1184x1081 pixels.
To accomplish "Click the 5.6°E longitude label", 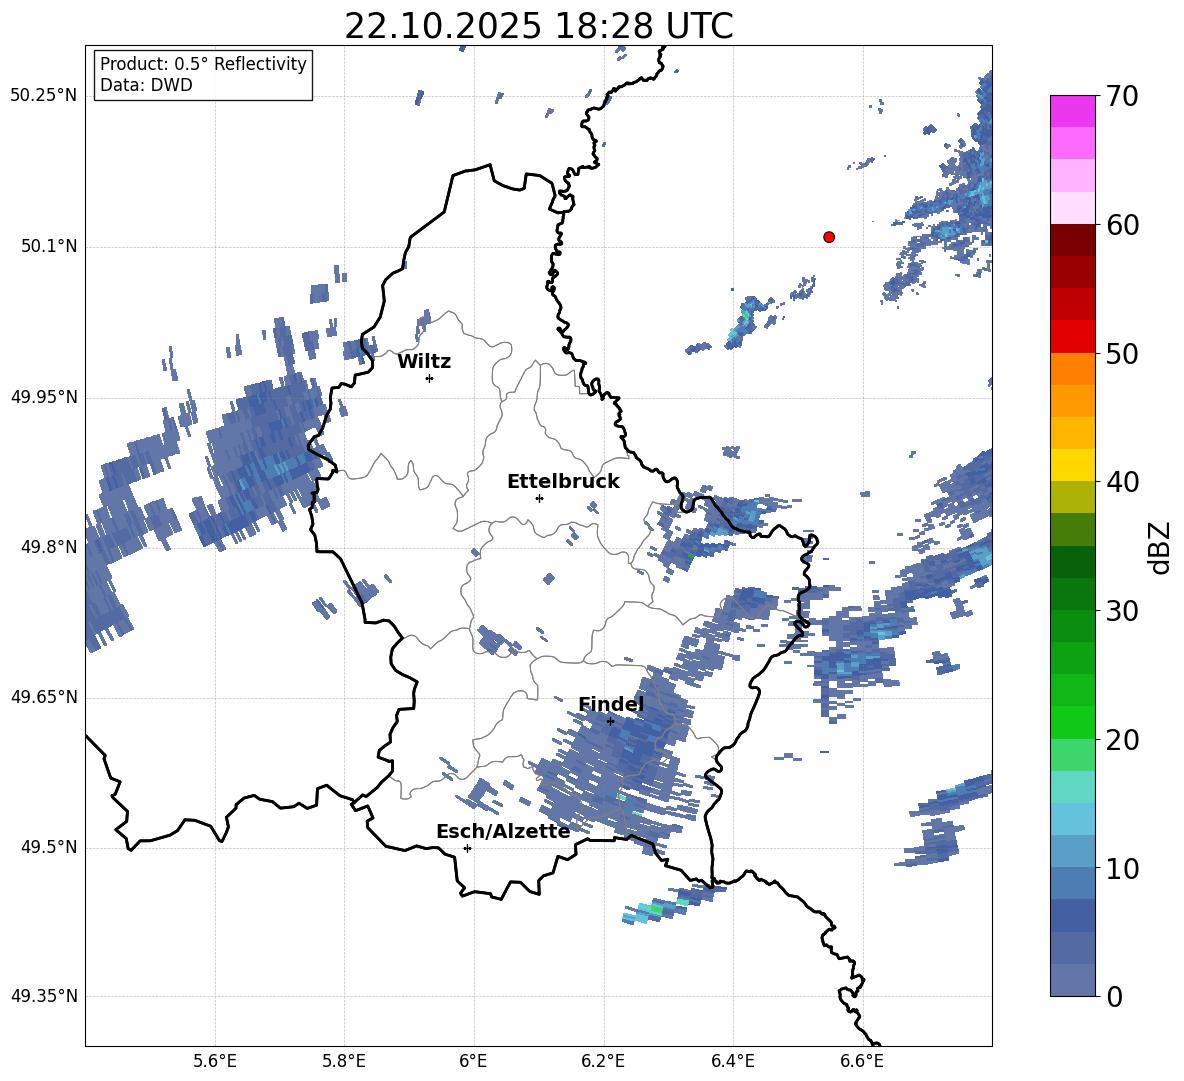I will click(x=215, y=1061).
